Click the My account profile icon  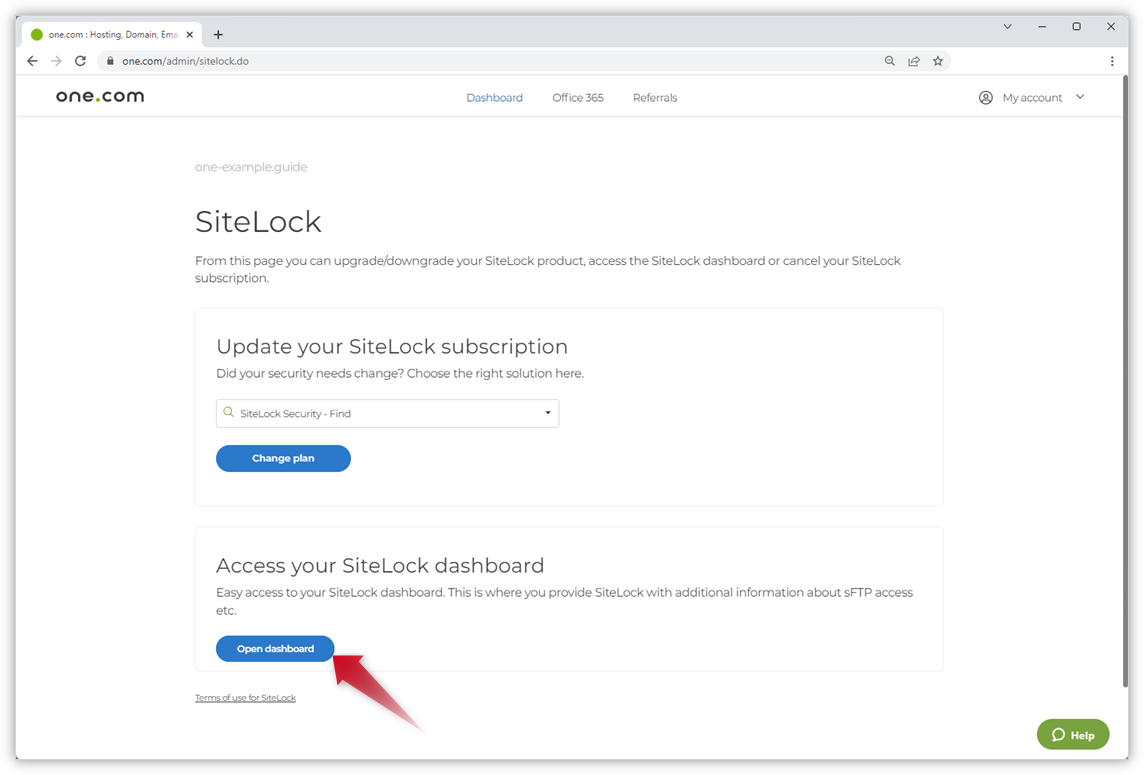tap(986, 98)
